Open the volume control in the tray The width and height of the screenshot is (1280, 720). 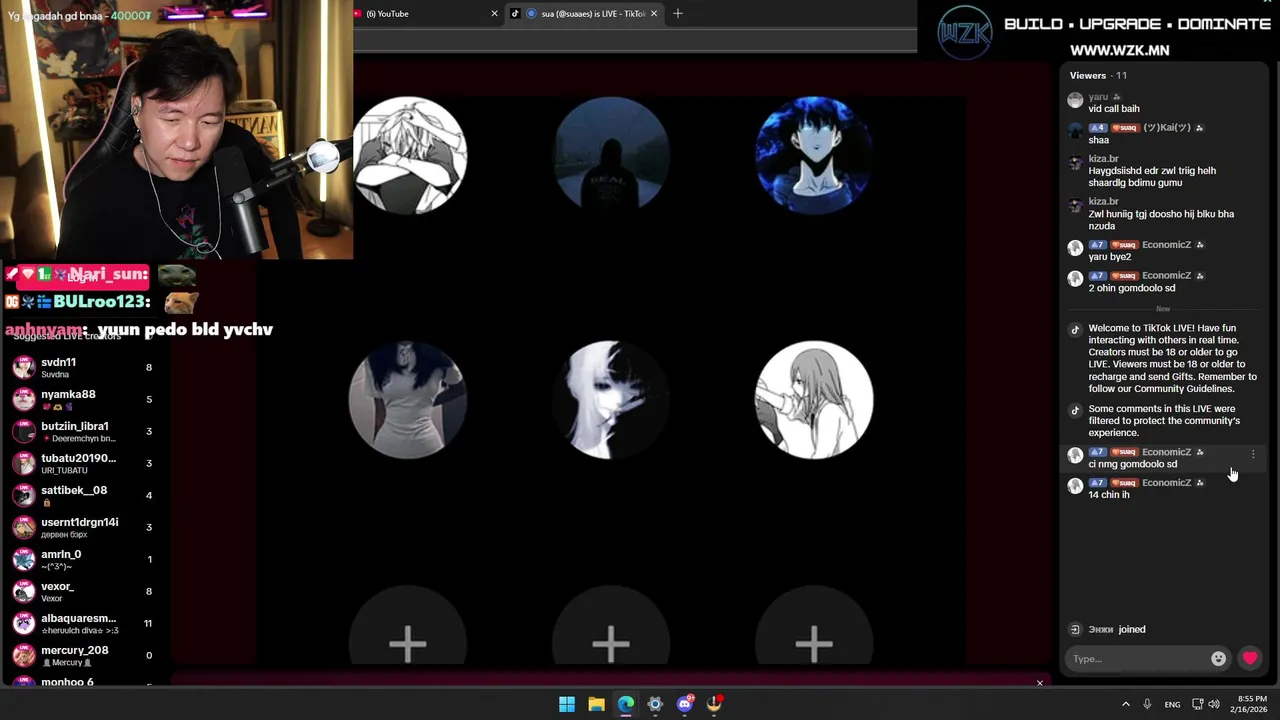click(1214, 704)
